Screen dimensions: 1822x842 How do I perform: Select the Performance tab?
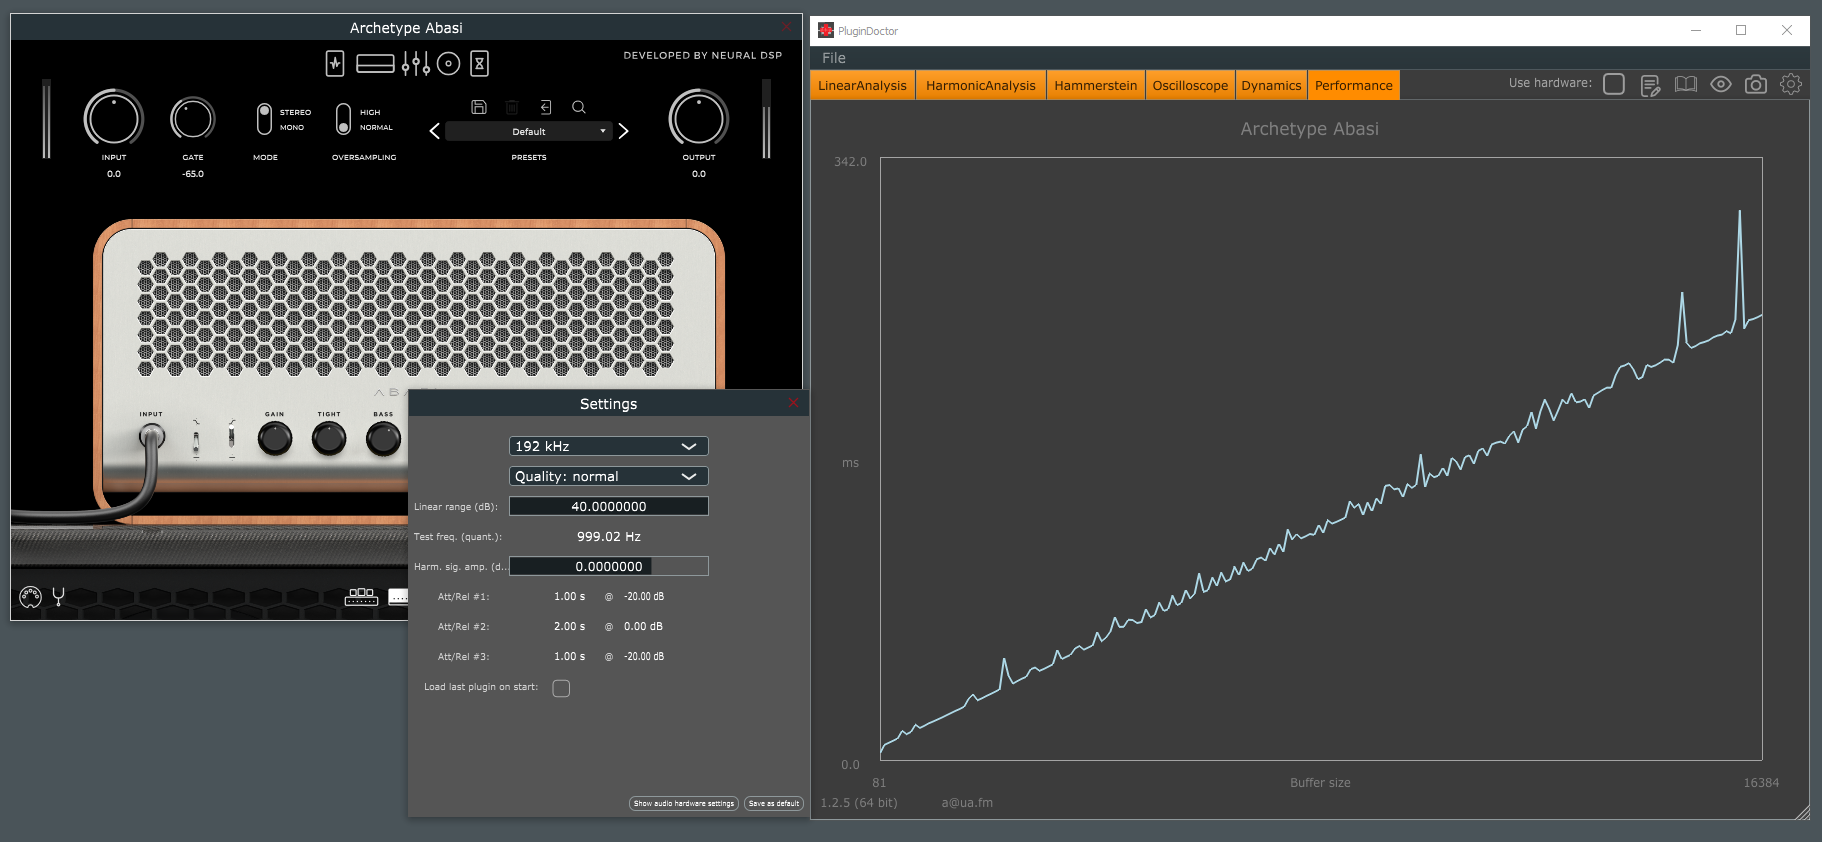pyautogui.click(x=1354, y=85)
